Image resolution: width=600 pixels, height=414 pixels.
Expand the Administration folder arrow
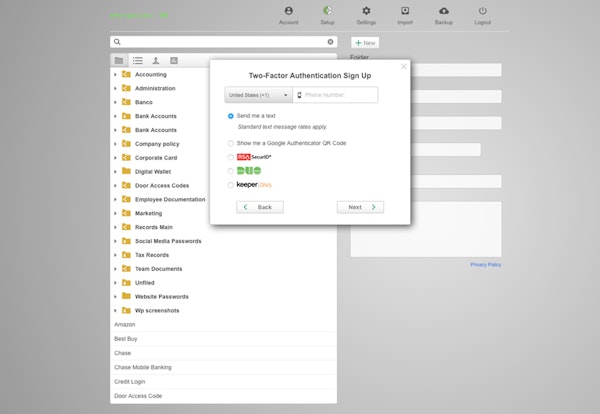pos(115,88)
